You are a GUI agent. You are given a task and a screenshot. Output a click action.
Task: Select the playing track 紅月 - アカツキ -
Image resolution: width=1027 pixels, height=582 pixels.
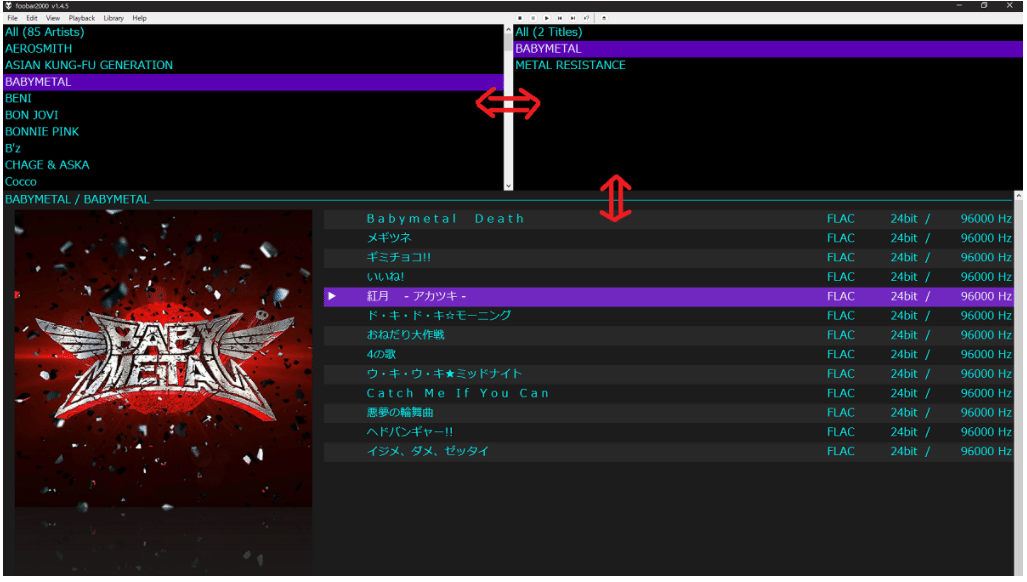coord(669,296)
